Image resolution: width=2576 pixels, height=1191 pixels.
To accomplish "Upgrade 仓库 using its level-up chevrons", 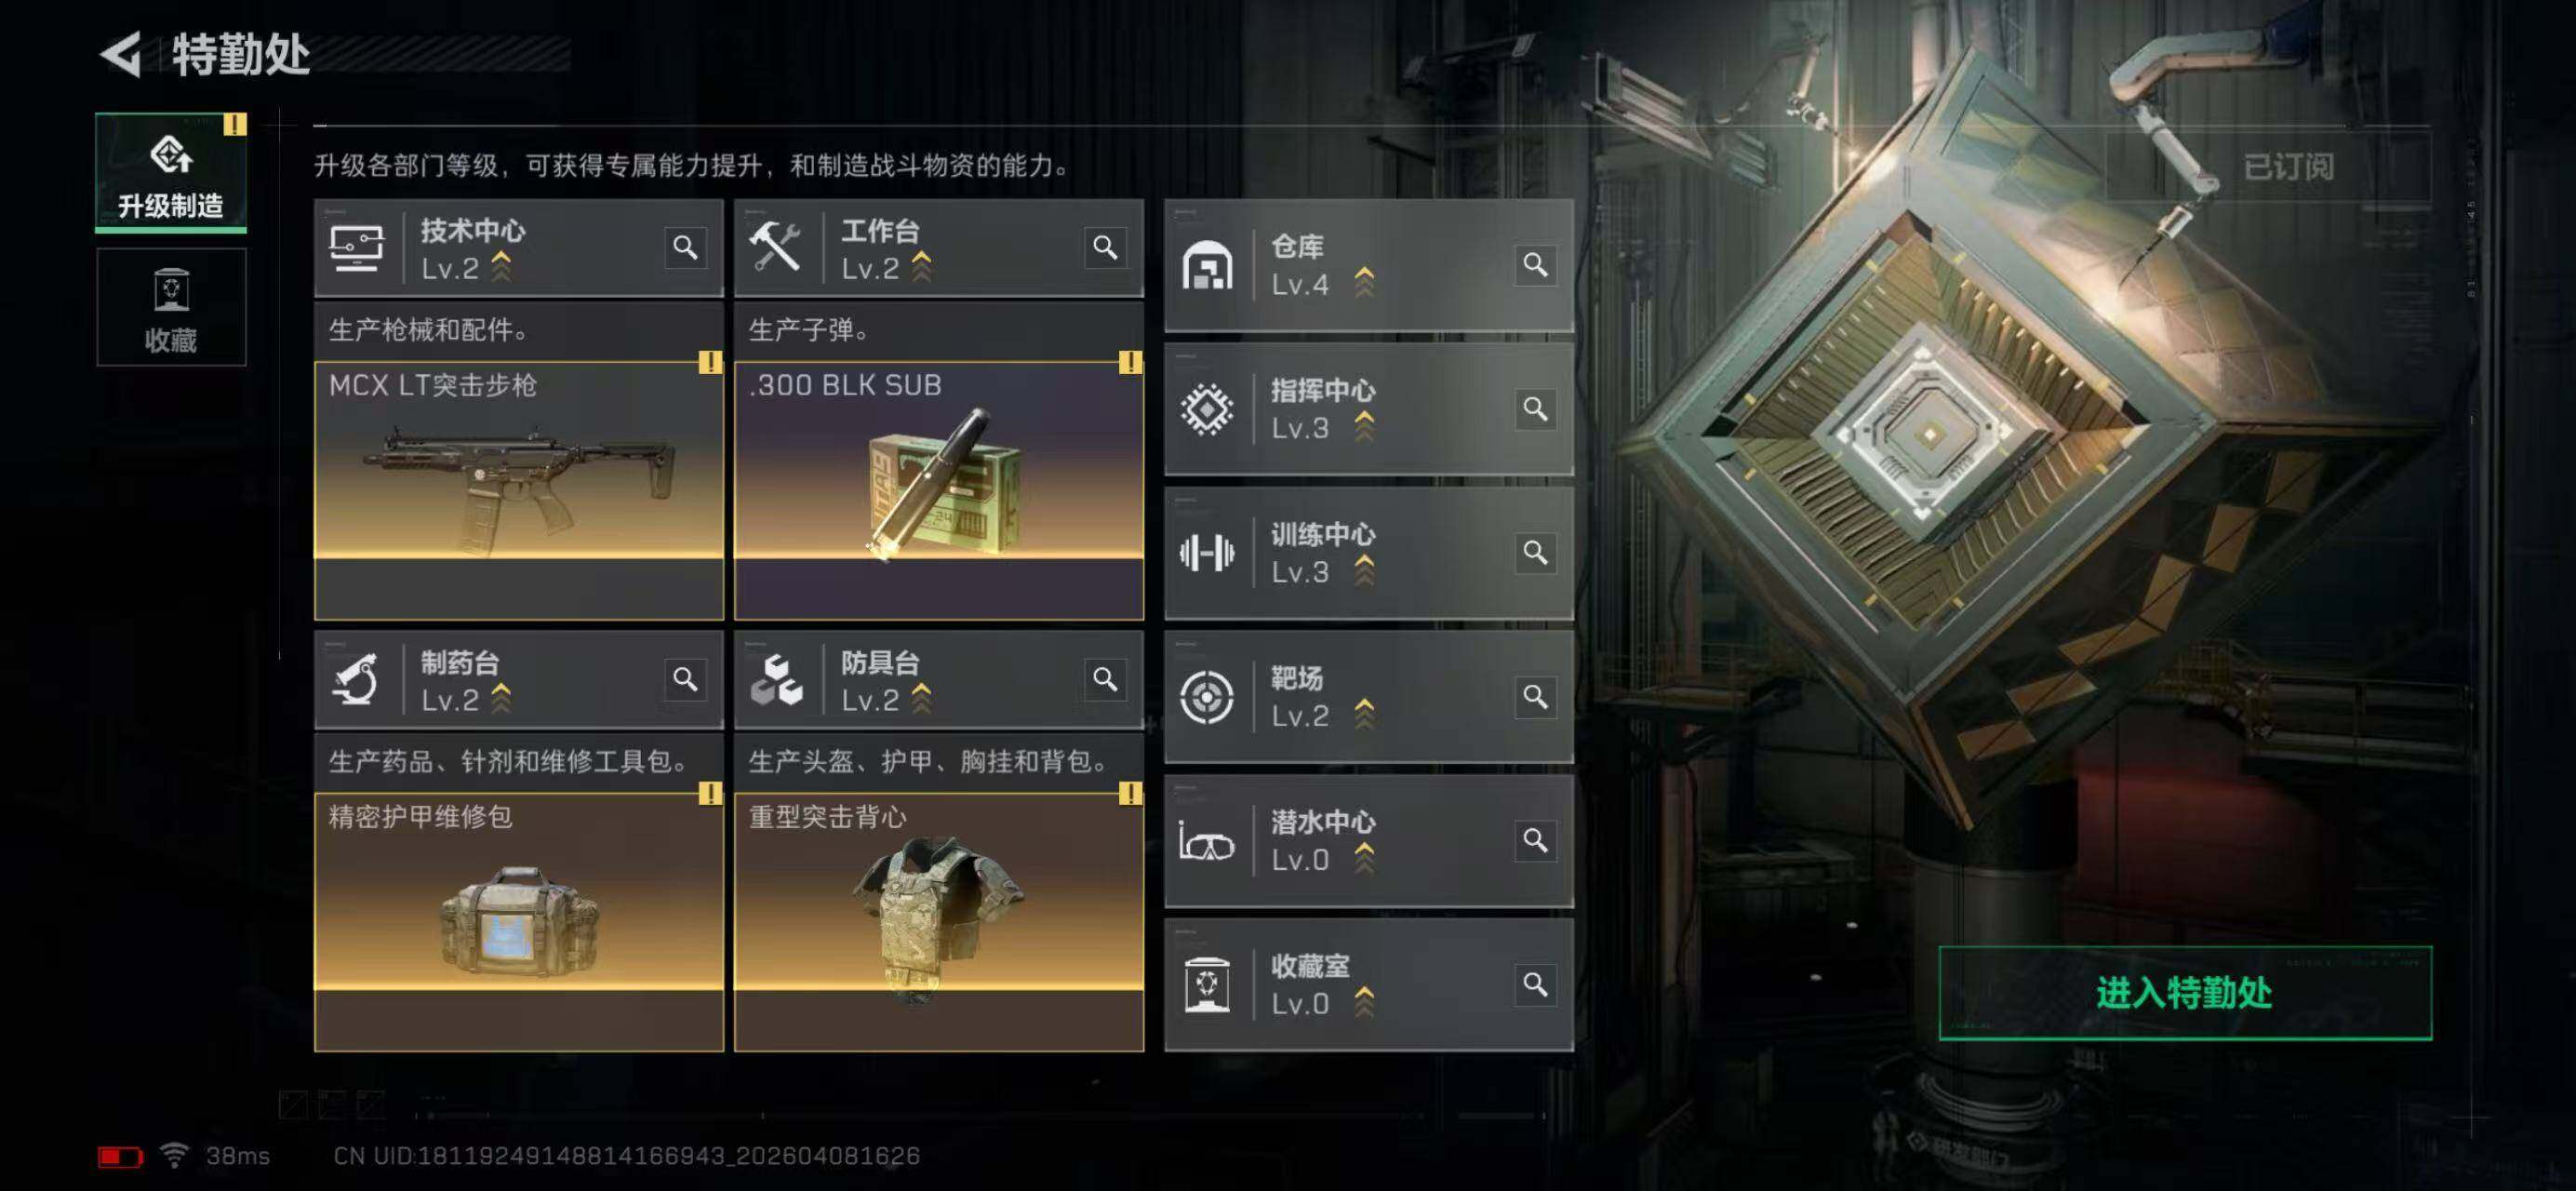I will (x=1363, y=283).
